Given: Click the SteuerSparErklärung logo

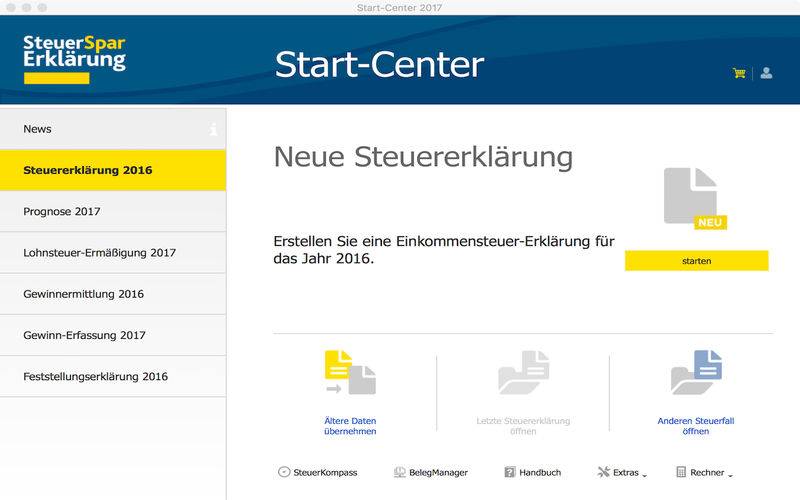Looking at the screenshot, I should click(74, 59).
